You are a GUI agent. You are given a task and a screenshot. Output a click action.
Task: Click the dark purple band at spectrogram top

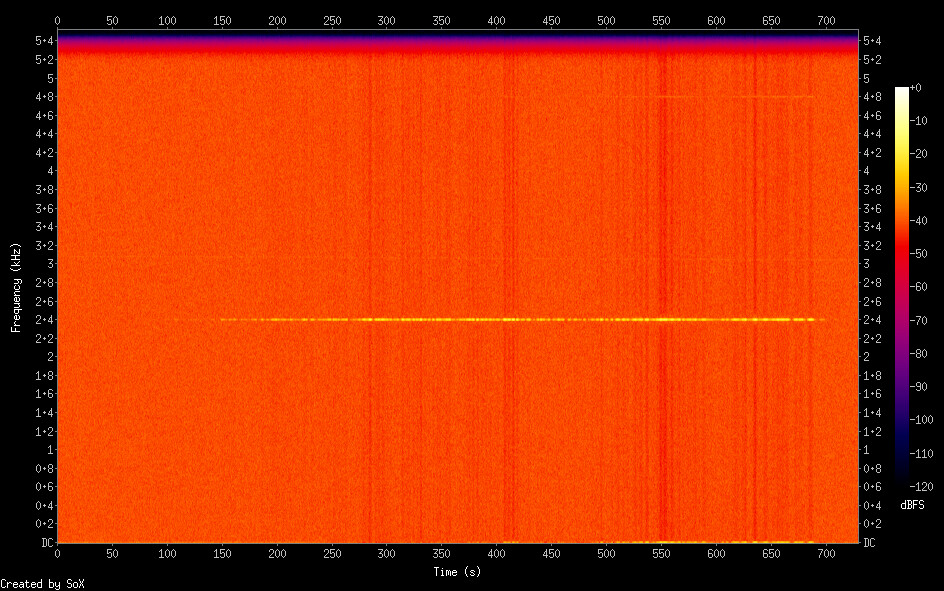tap(457, 36)
